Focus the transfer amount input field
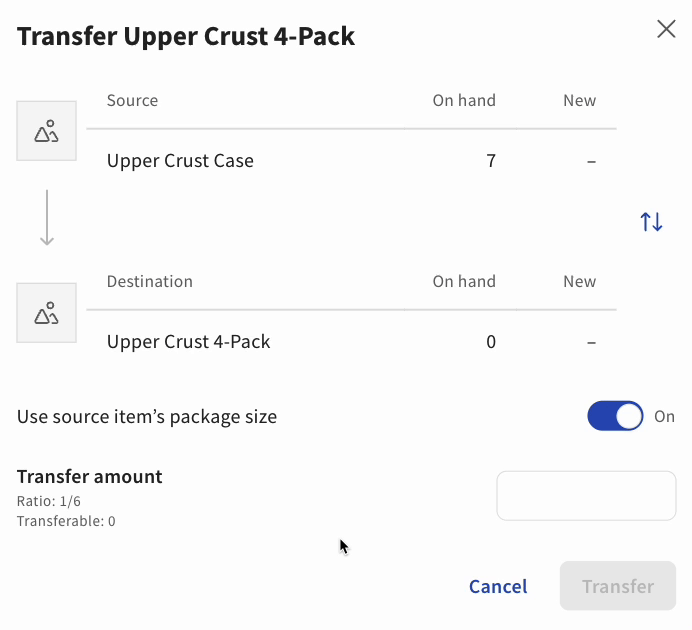Screen dimensions: 692x630 point(586,496)
